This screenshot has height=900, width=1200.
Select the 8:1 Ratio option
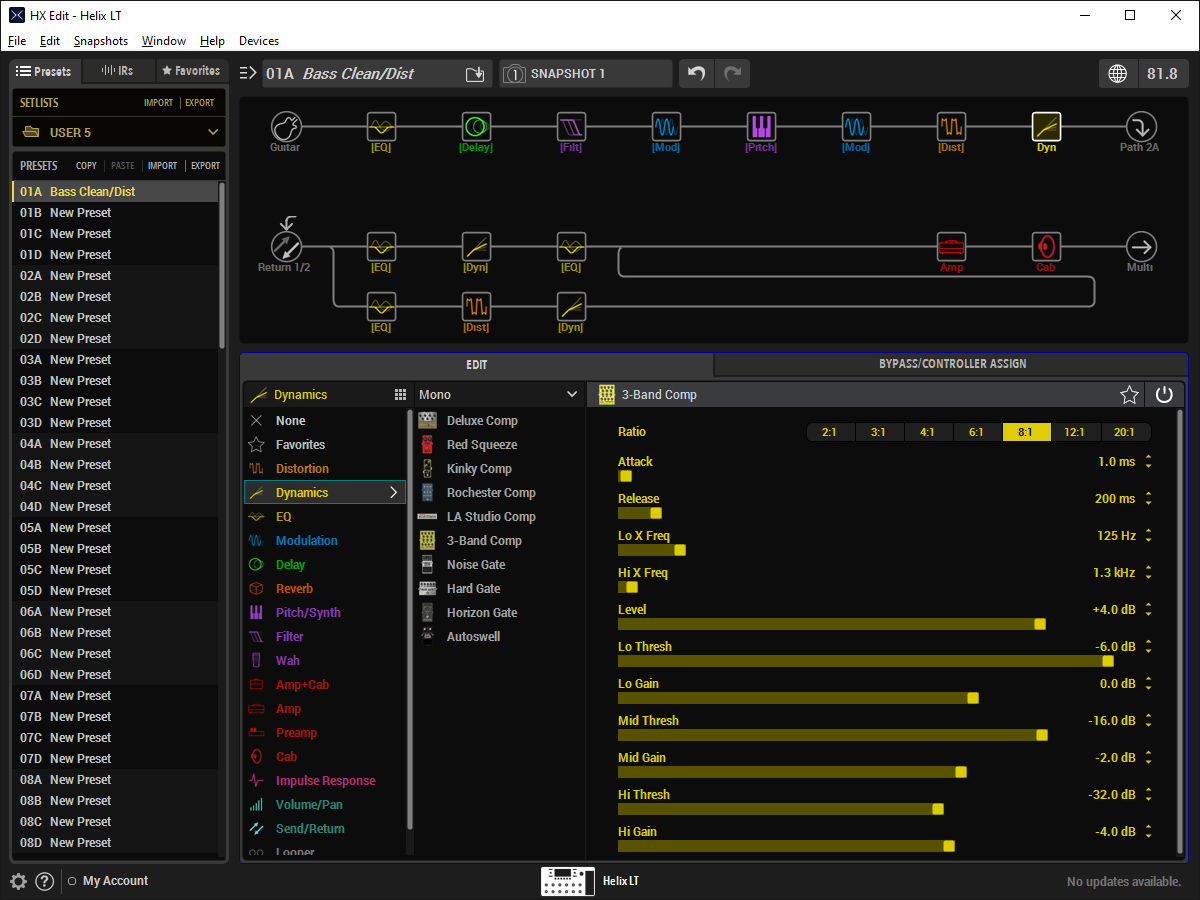1026,432
